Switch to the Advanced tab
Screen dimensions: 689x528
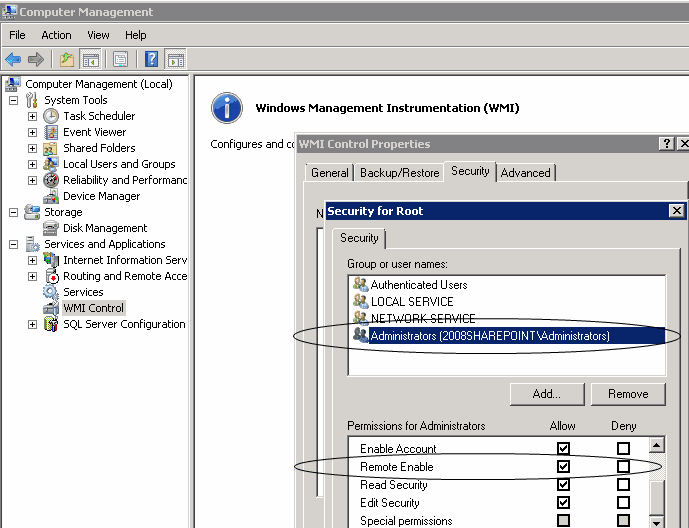pyautogui.click(x=526, y=173)
